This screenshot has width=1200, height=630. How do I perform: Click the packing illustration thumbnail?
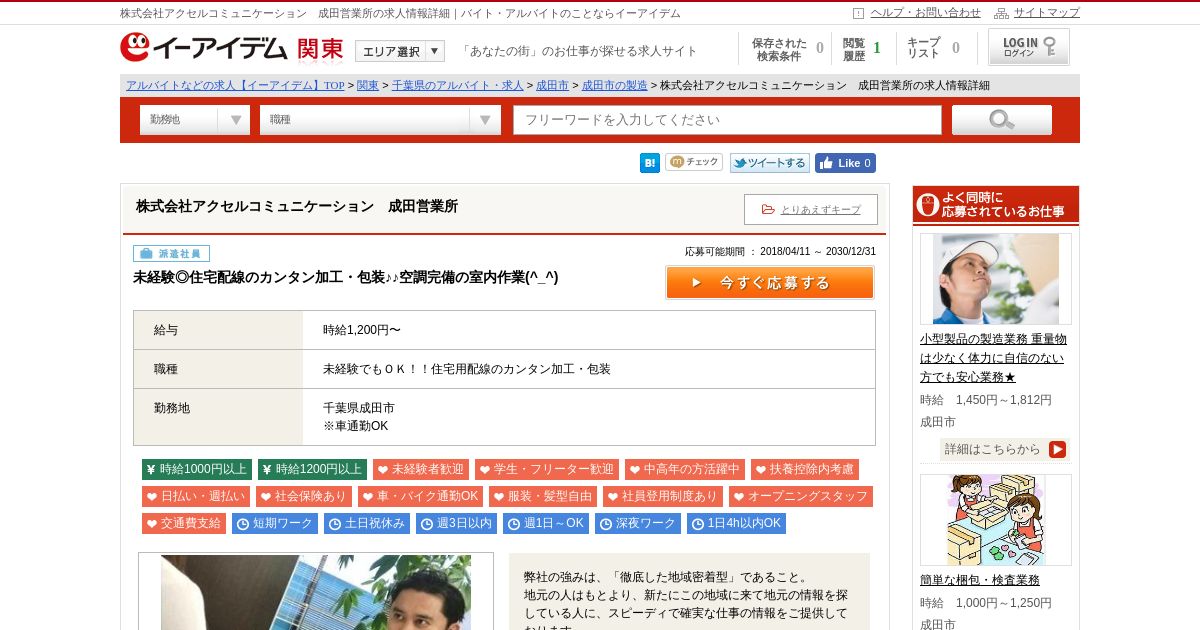996,520
